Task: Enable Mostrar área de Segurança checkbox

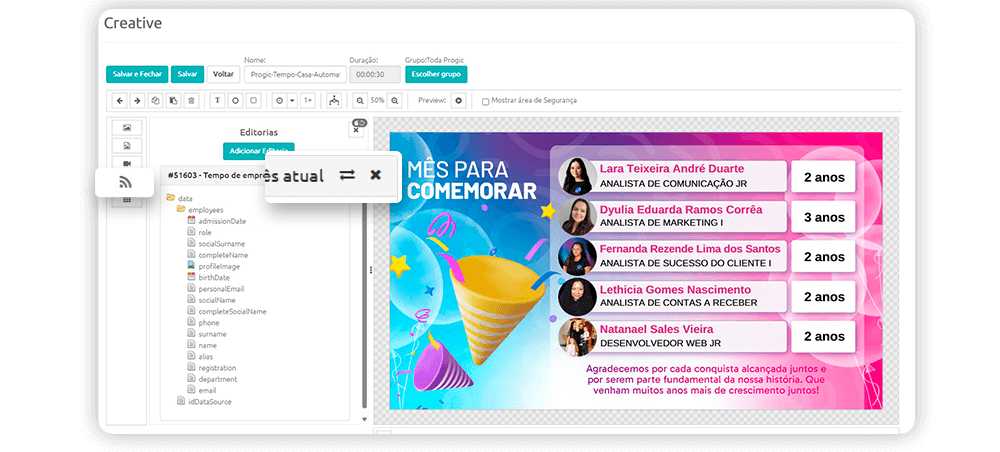Action: [485, 101]
